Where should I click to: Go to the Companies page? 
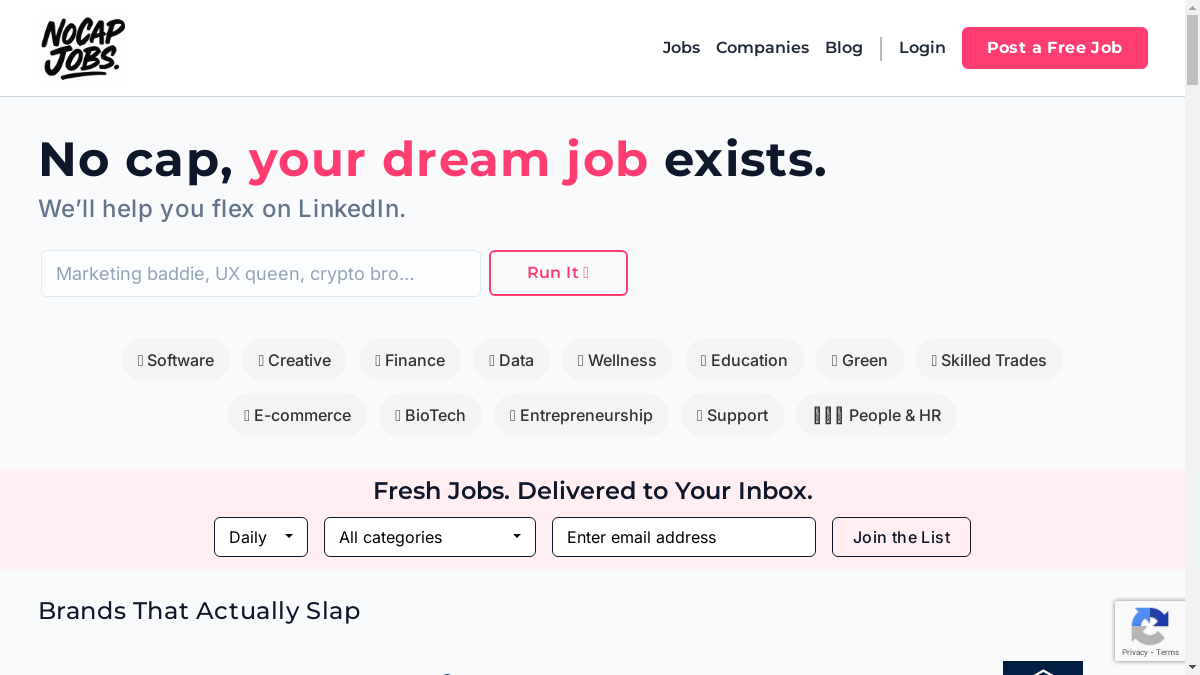tap(762, 48)
